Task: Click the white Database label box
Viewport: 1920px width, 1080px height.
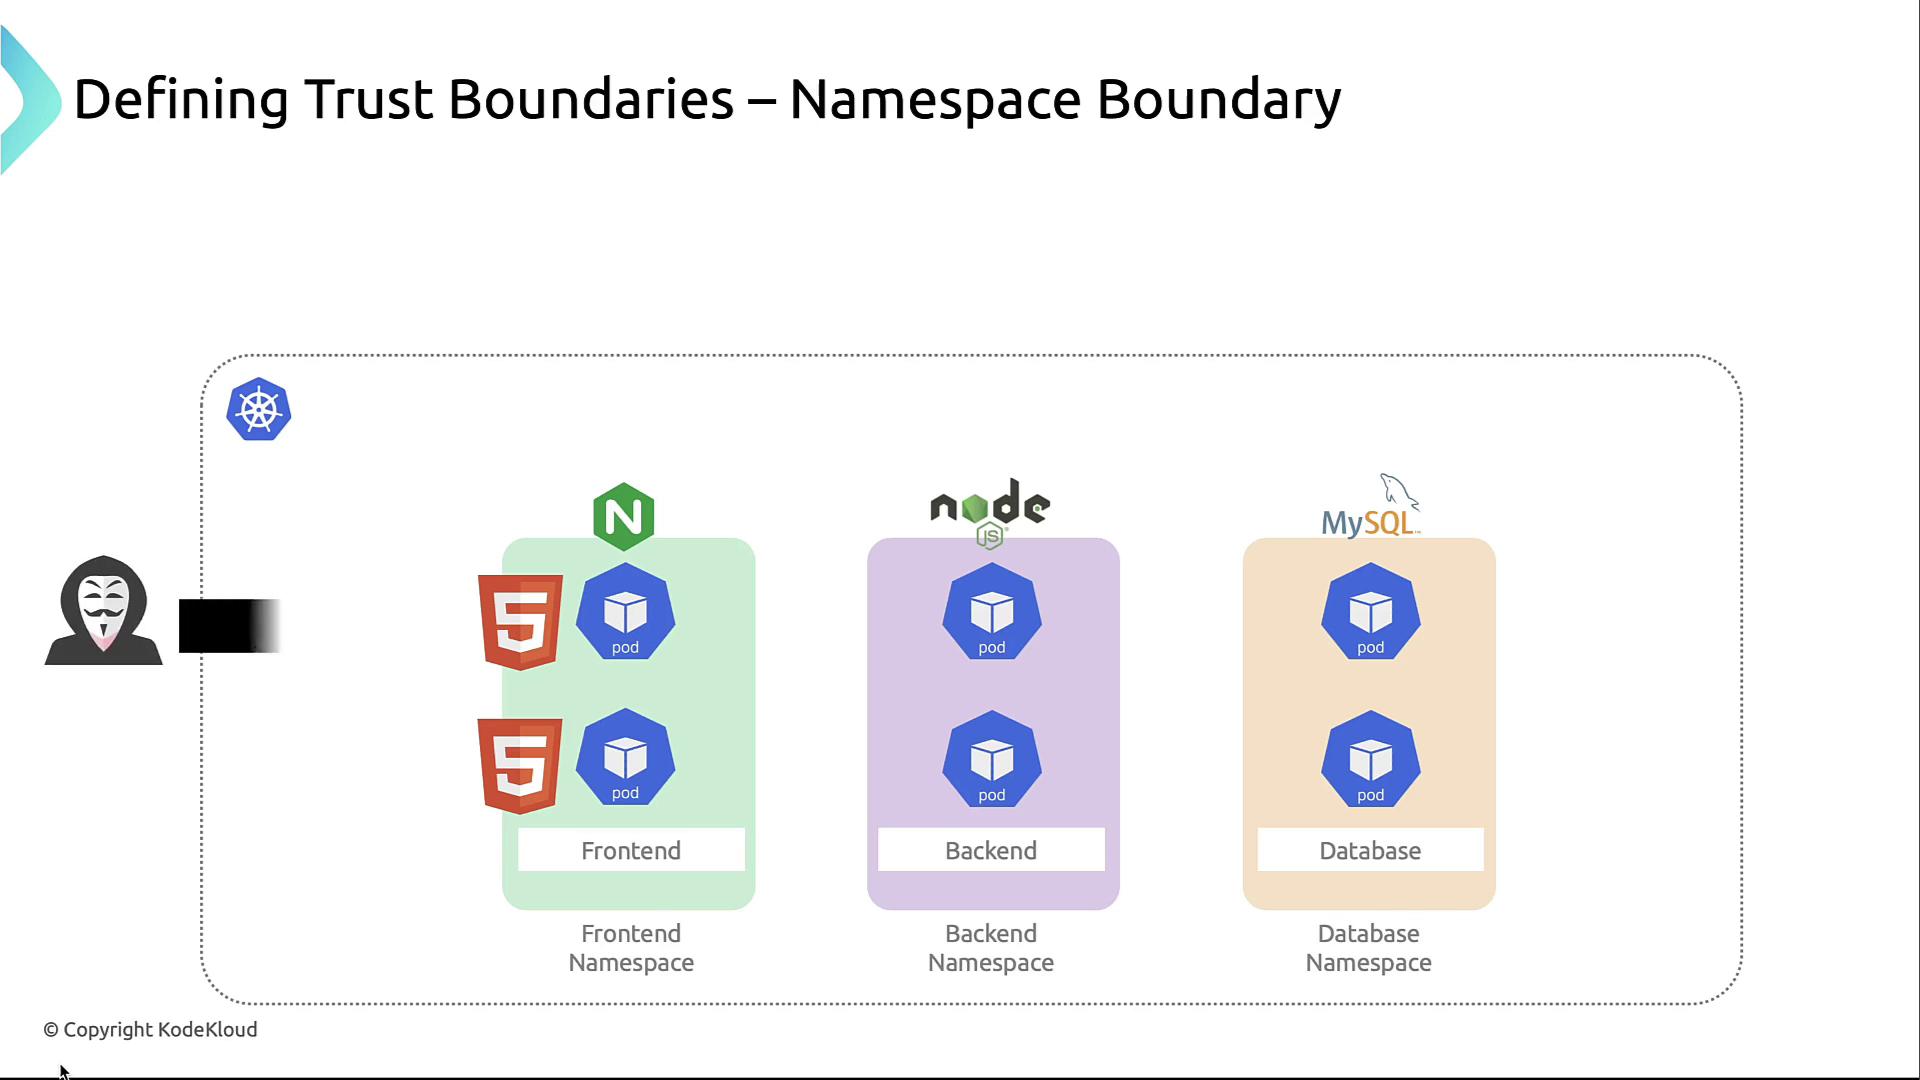Action: tap(1370, 850)
